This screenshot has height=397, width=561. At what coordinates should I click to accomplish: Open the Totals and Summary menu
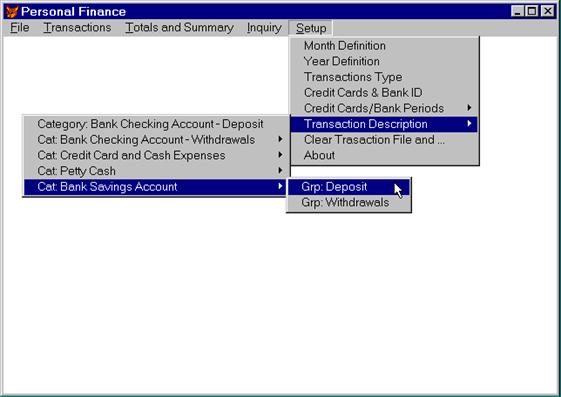pos(179,28)
